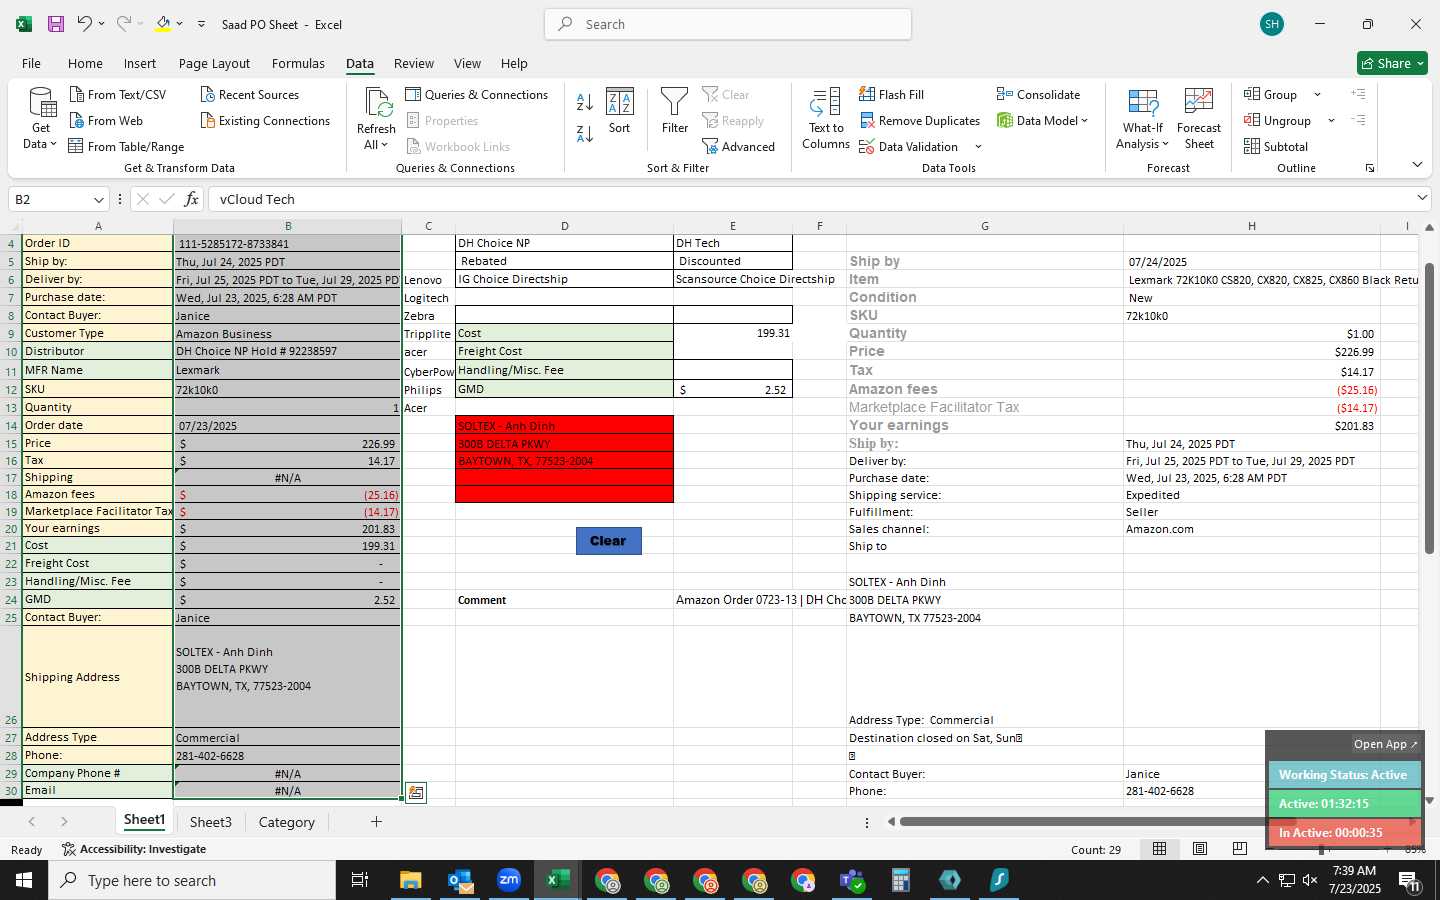Sort Z to A descending
Viewport: 1440px width, 900px height.
[585, 134]
